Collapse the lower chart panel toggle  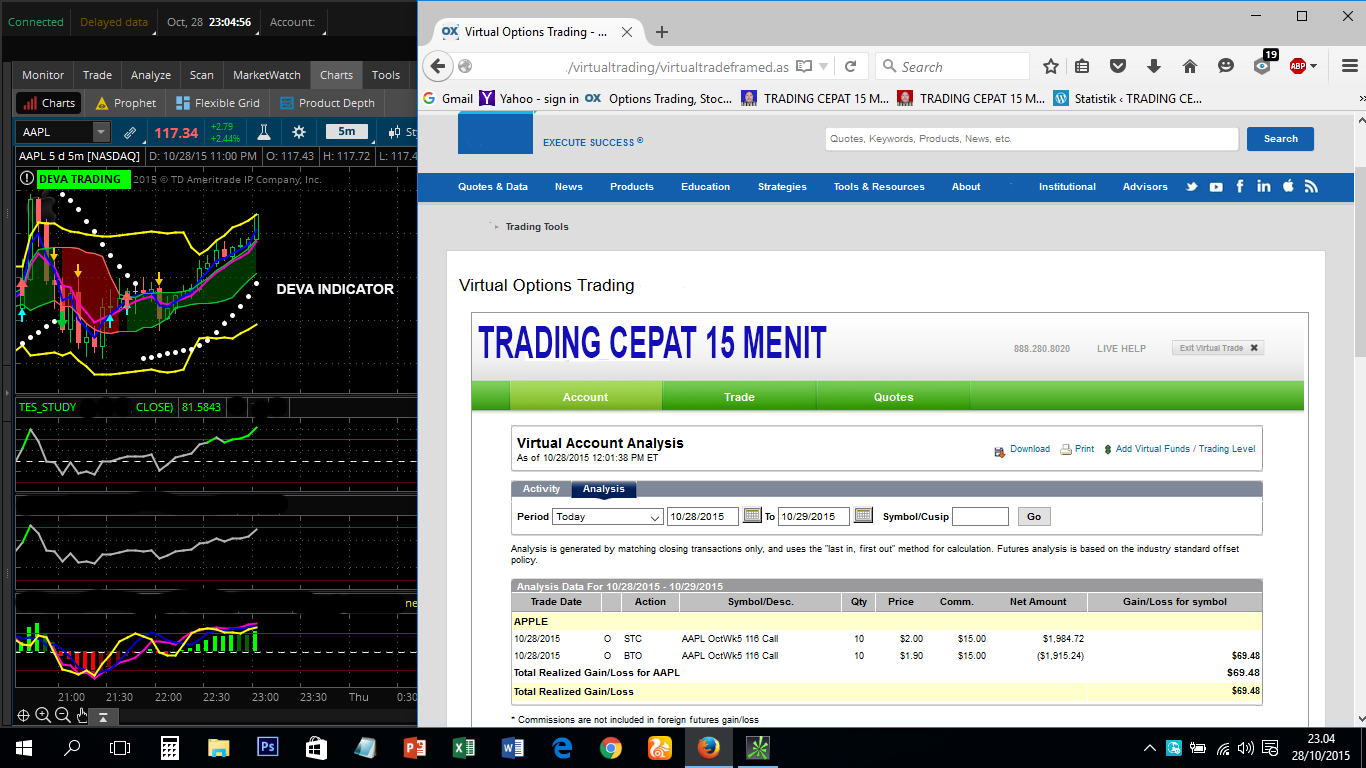point(103,716)
